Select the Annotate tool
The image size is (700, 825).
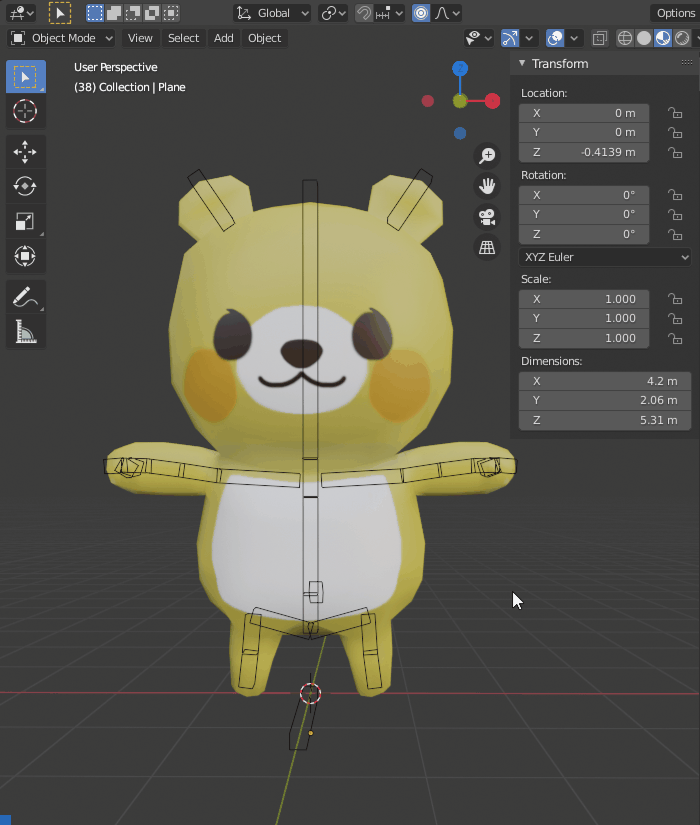point(25,297)
